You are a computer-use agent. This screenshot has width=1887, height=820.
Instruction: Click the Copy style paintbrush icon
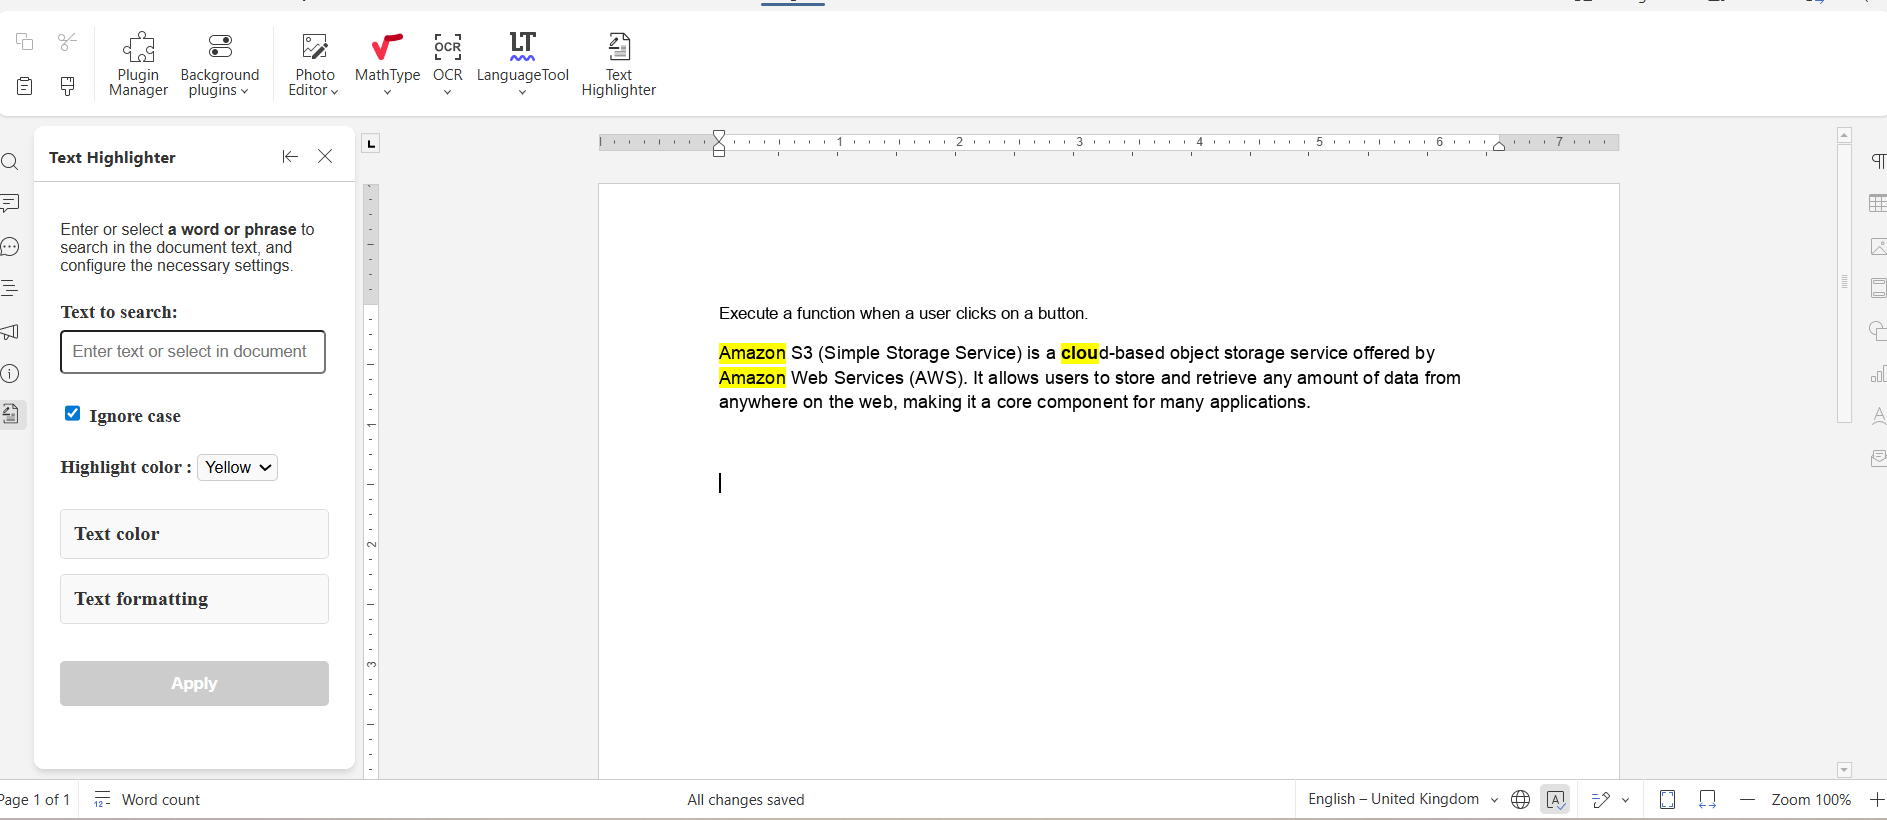coord(67,86)
